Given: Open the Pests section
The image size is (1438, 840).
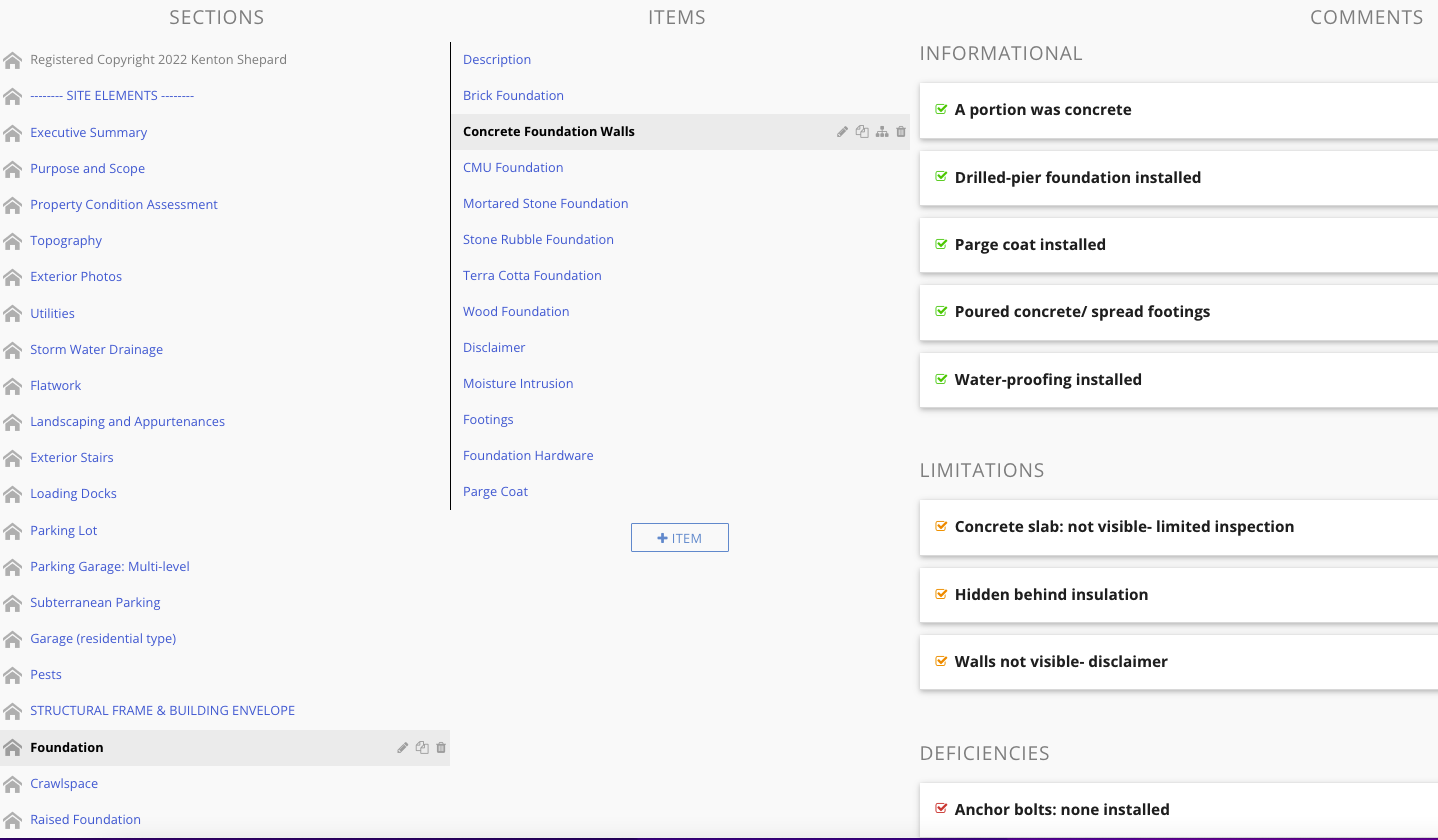Looking at the screenshot, I should coord(46,675).
